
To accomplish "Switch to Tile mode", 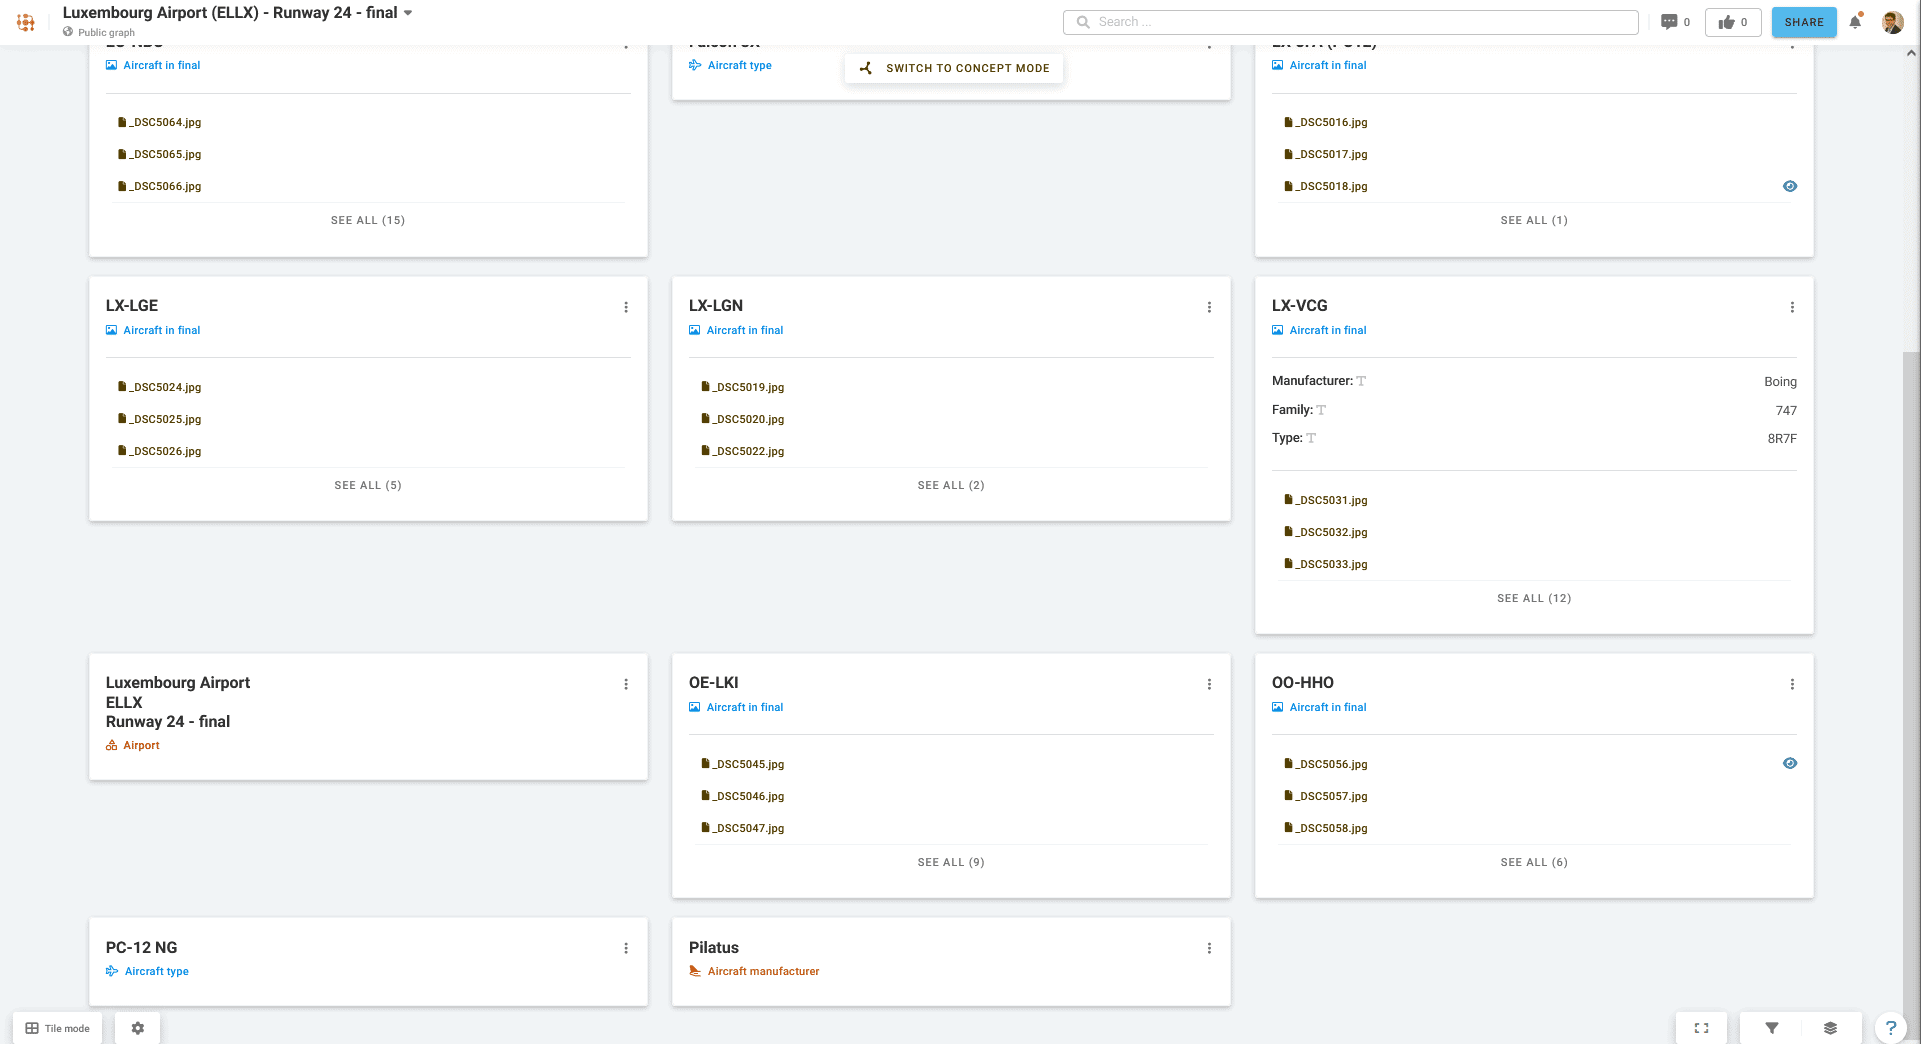I will click(x=57, y=1028).
